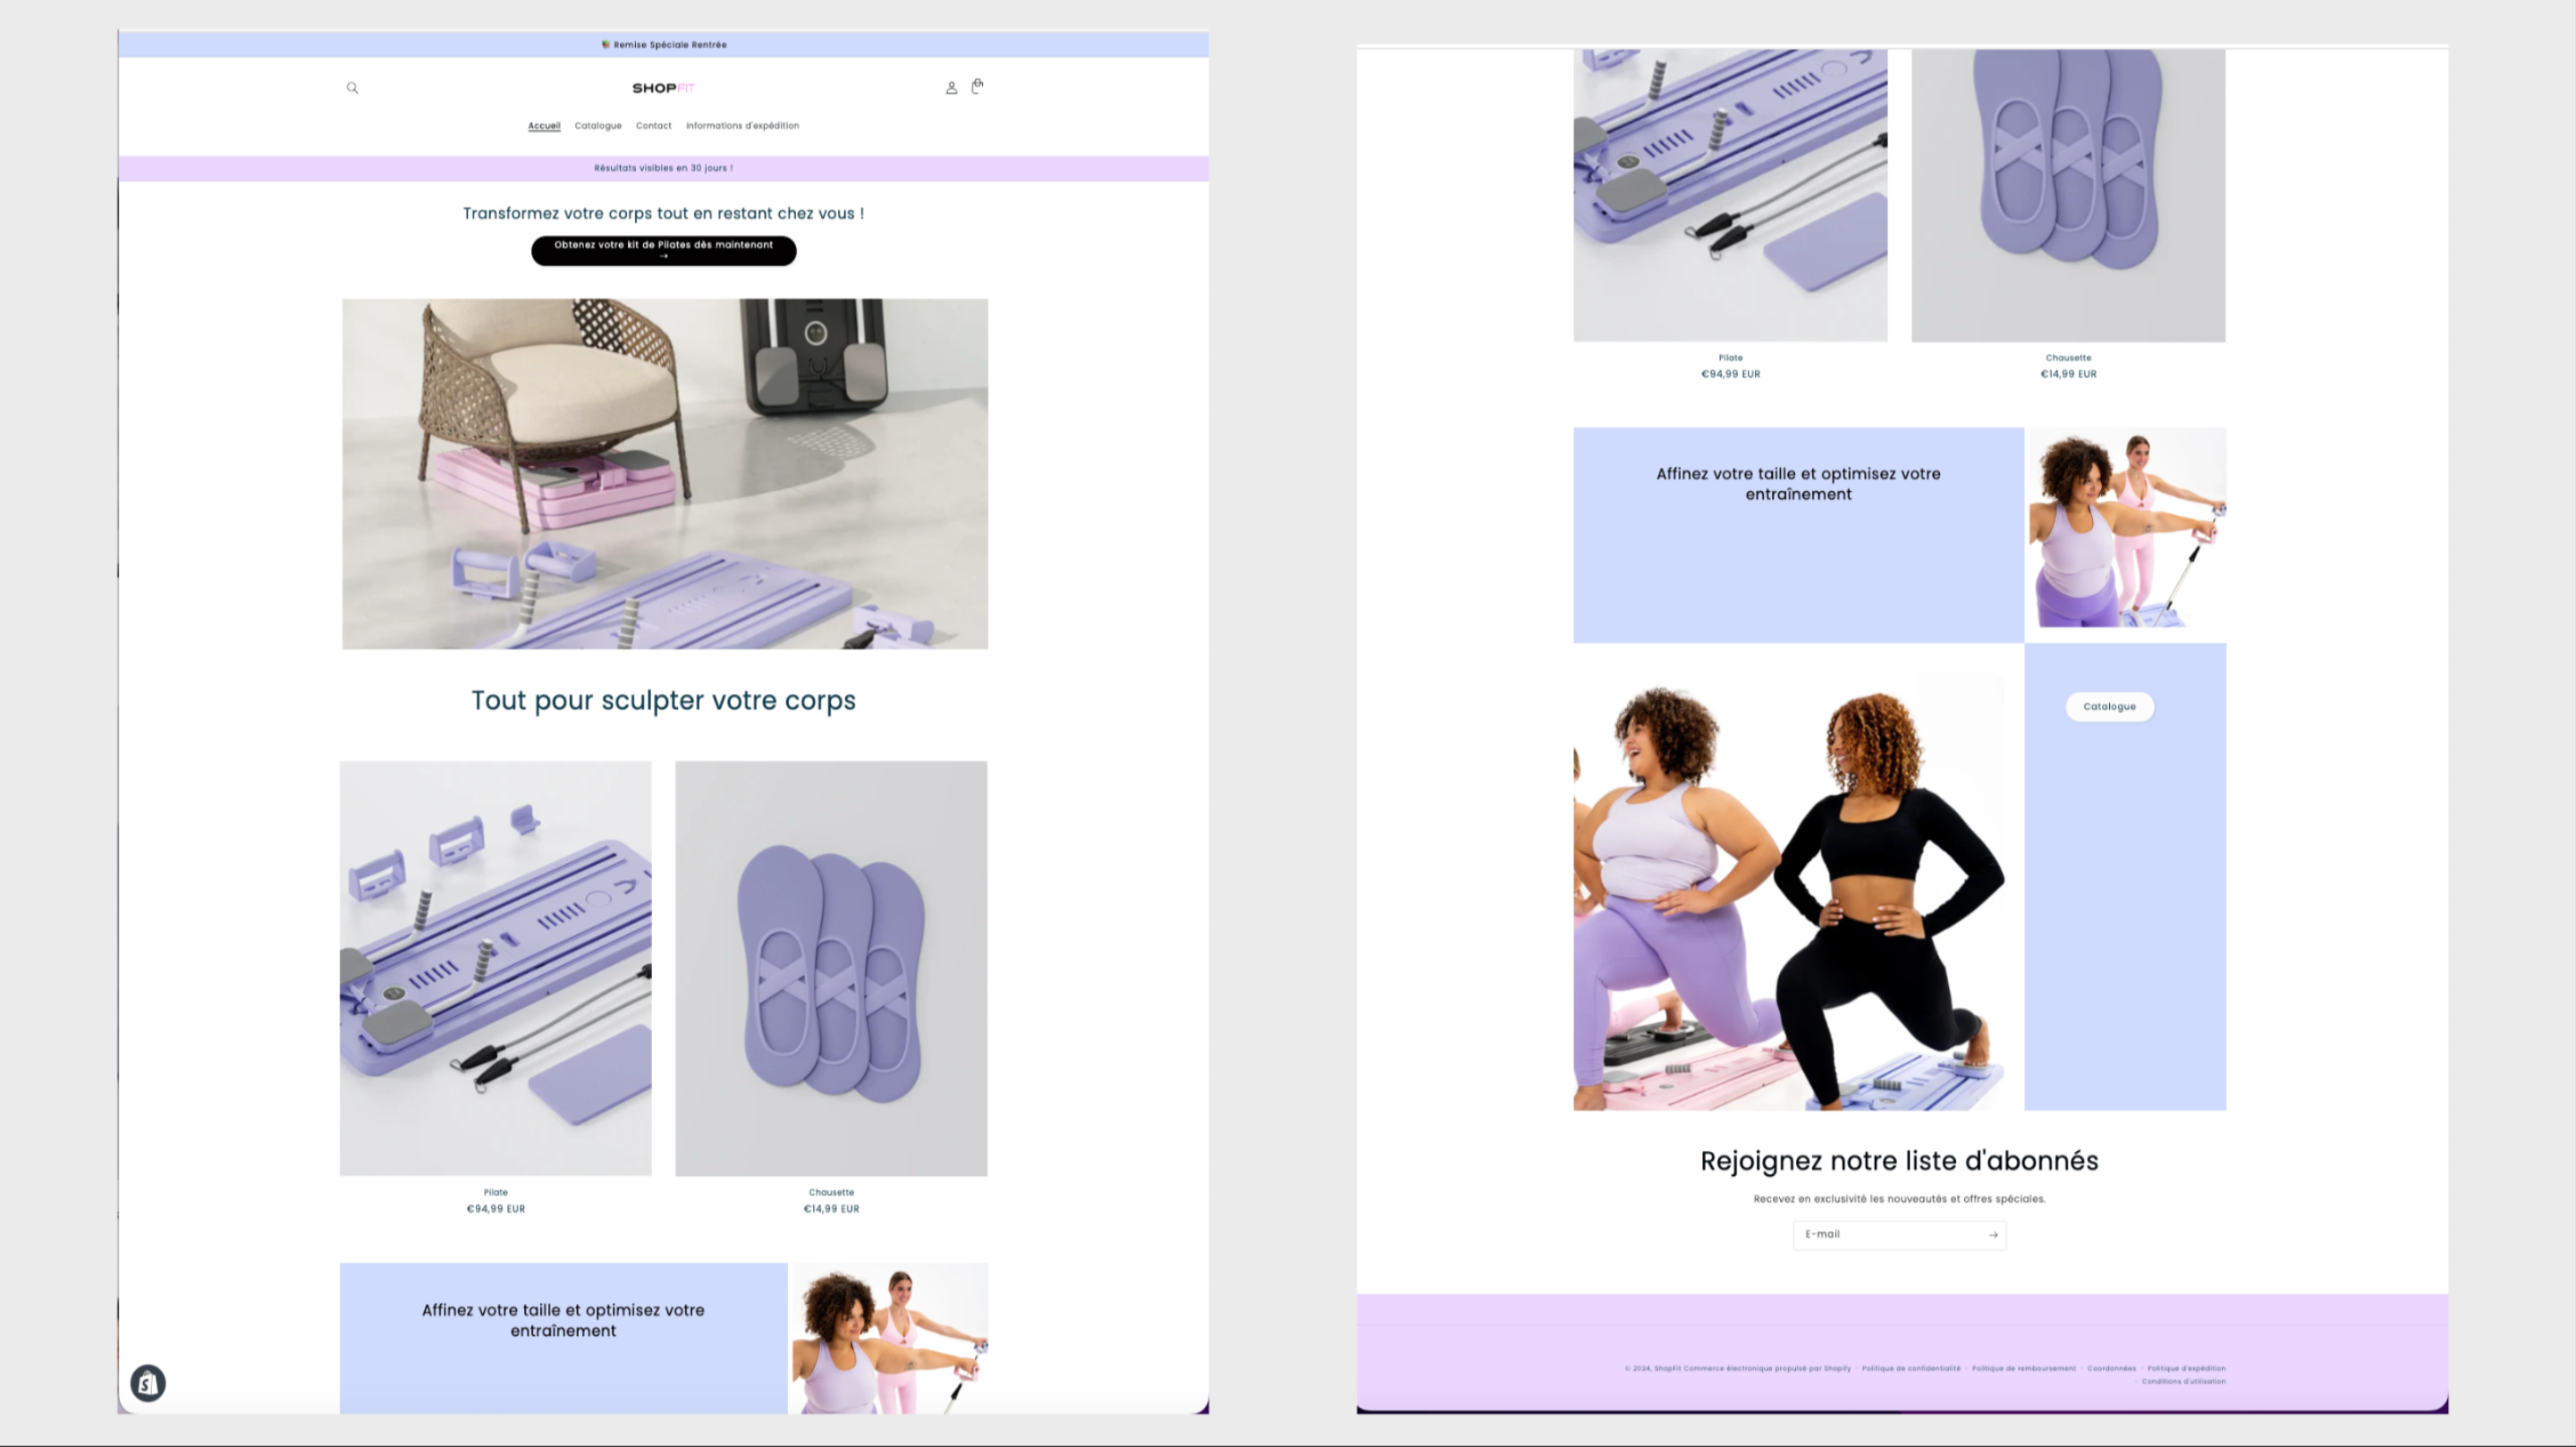Click the SHOPFIT logo
The height and width of the screenshot is (1447, 2576).
663,88
